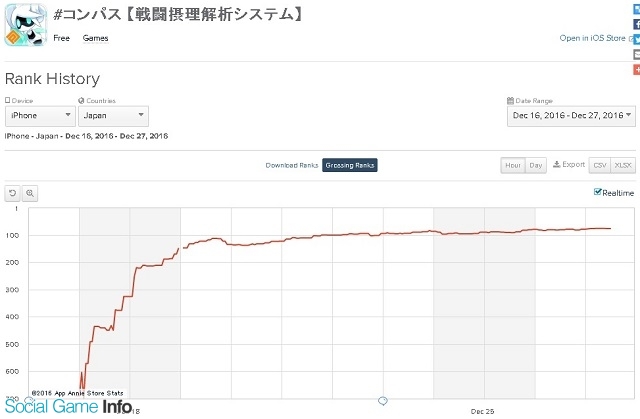Select the Grossing Ranks tab
Viewport: 640px width, 419px height.
click(350, 165)
